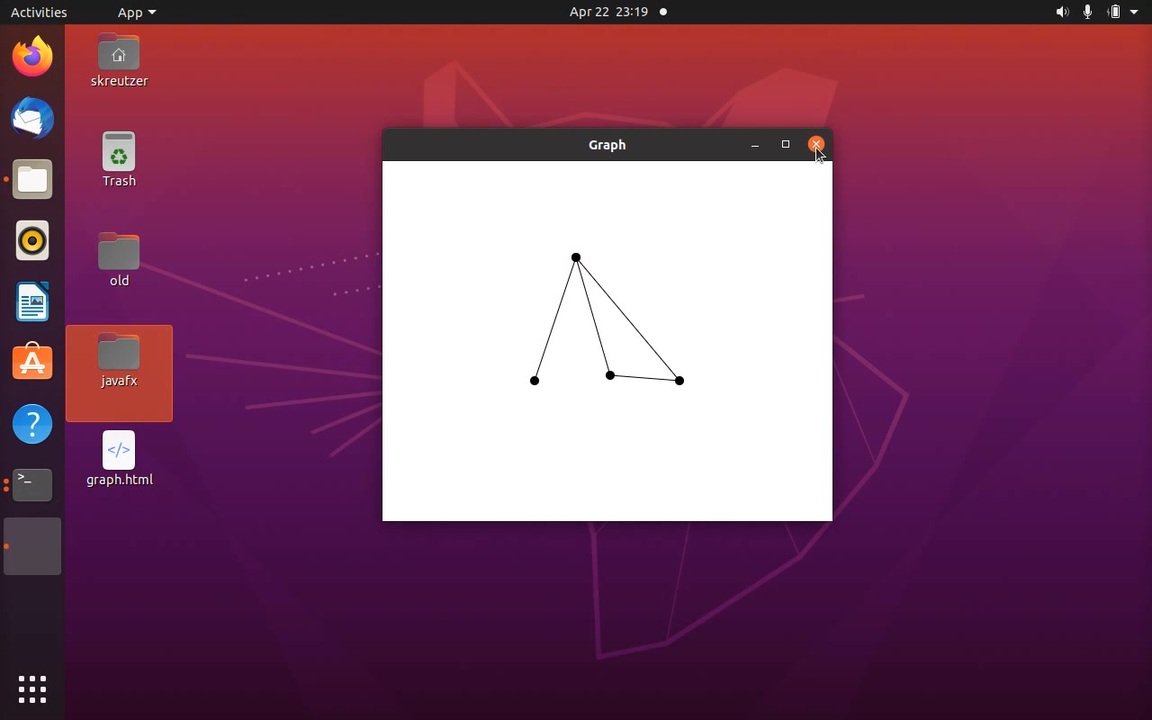The image size is (1152, 720).
Task: Click the microphone icon in top bar
Action: pyautogui.click(x=1087, y=12)
